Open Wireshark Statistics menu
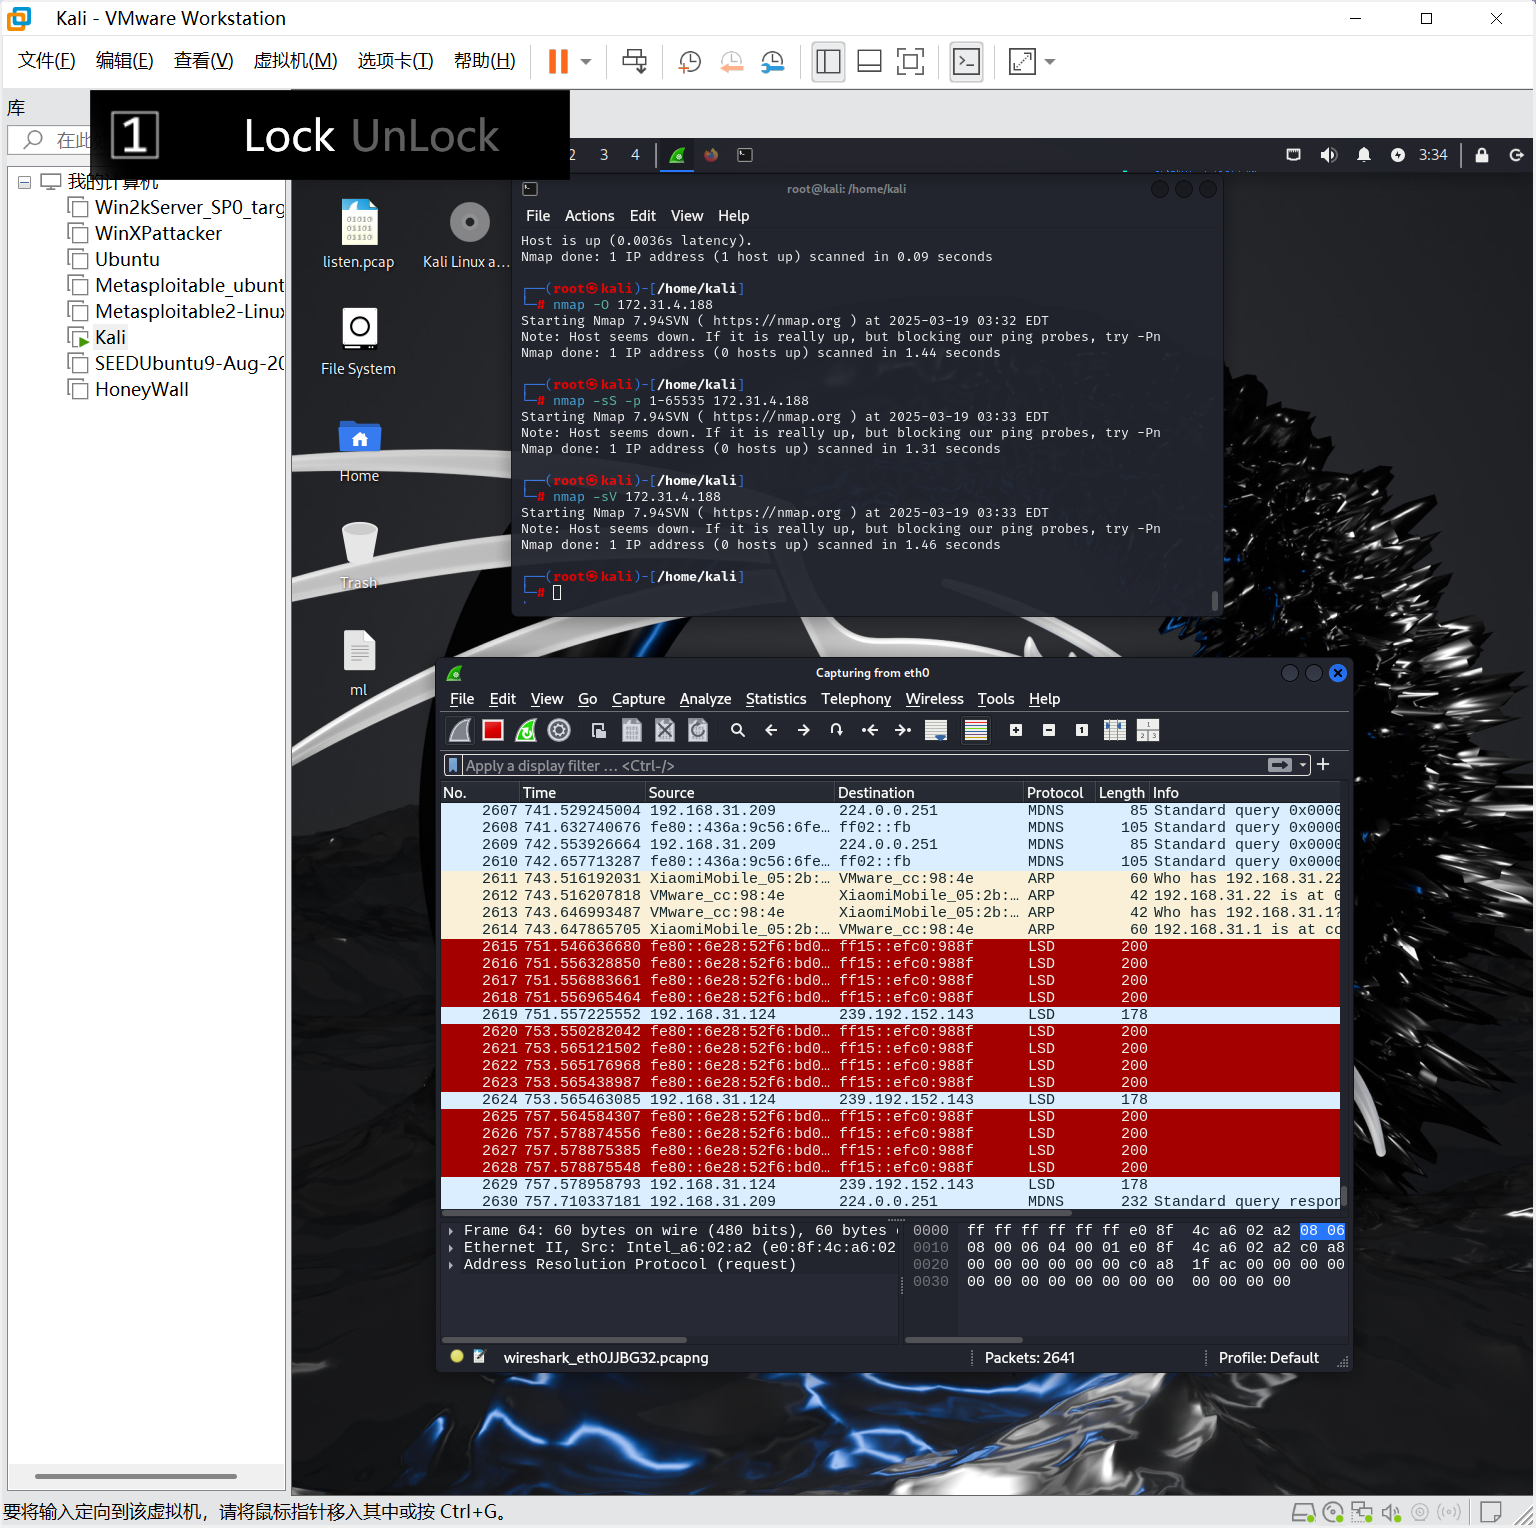1536x1528 pixels. click(776, 699)
